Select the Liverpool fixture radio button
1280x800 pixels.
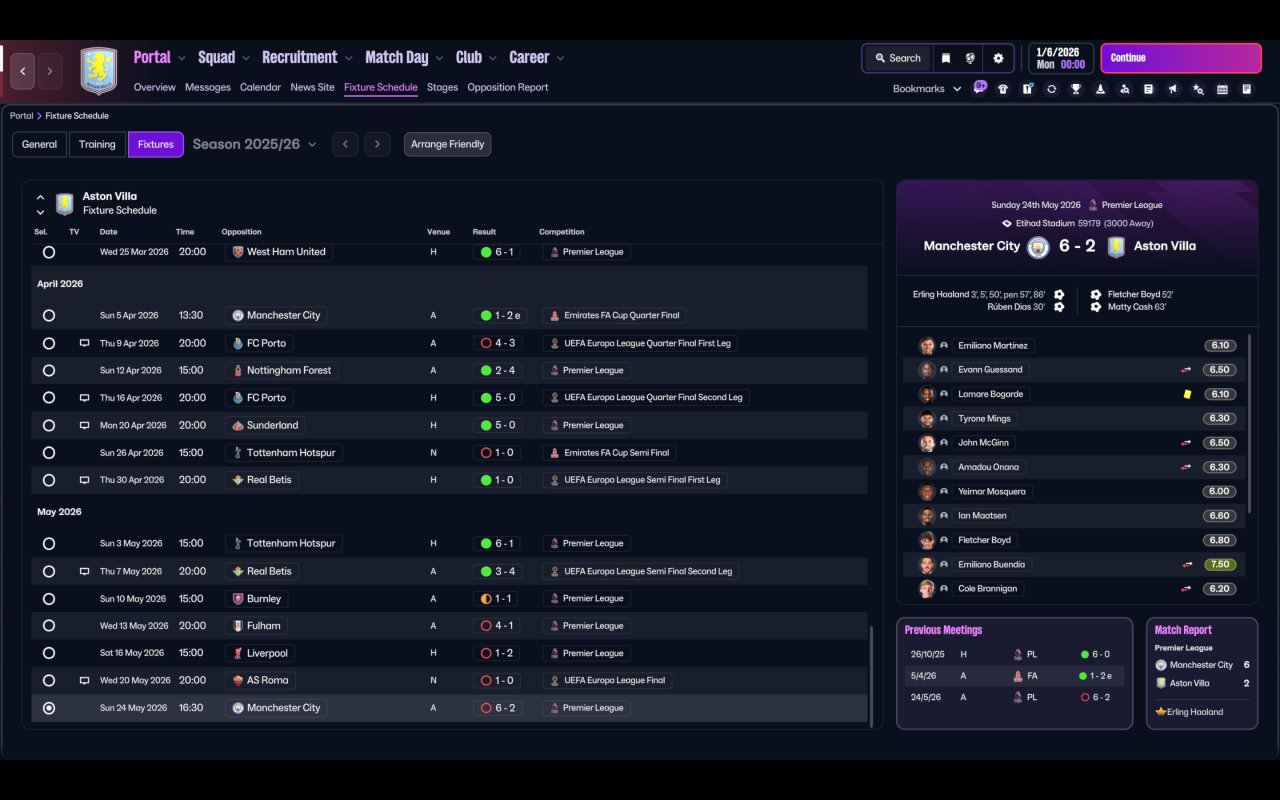(49, 653)
